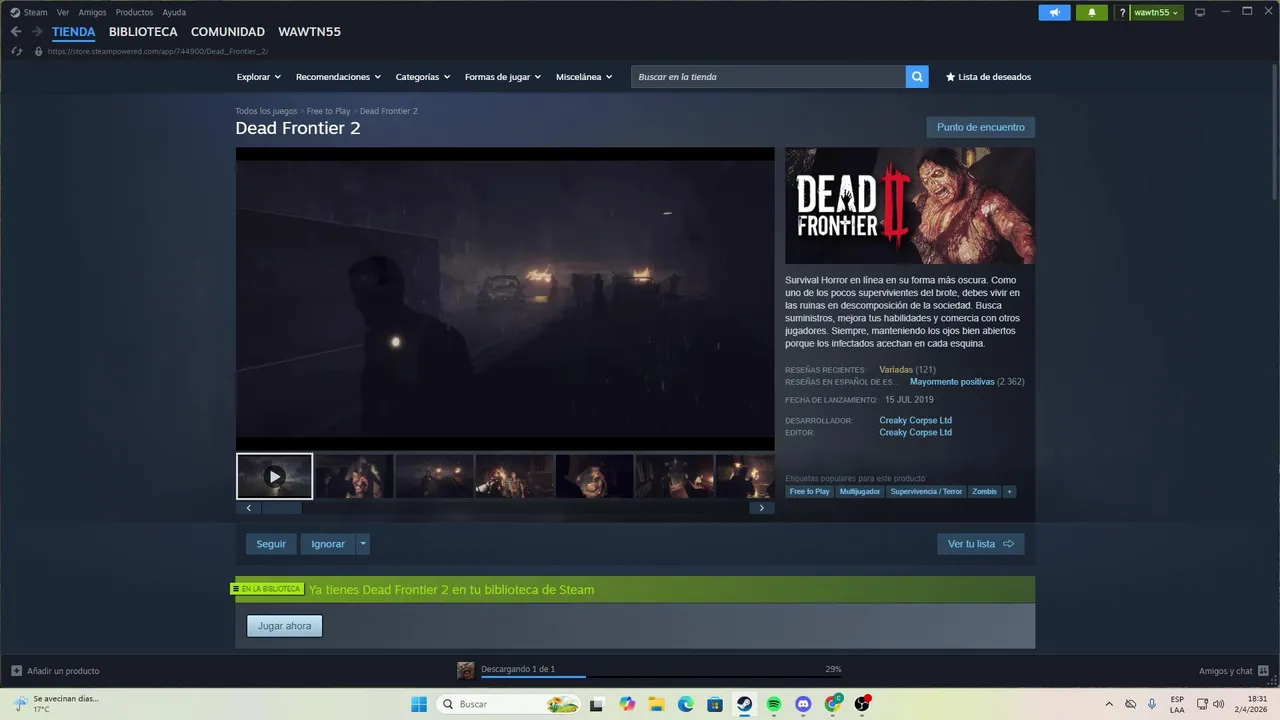This screenshot has width=1280, height=720.
Task: Go back with the back arrow
Action: point(16,32)
